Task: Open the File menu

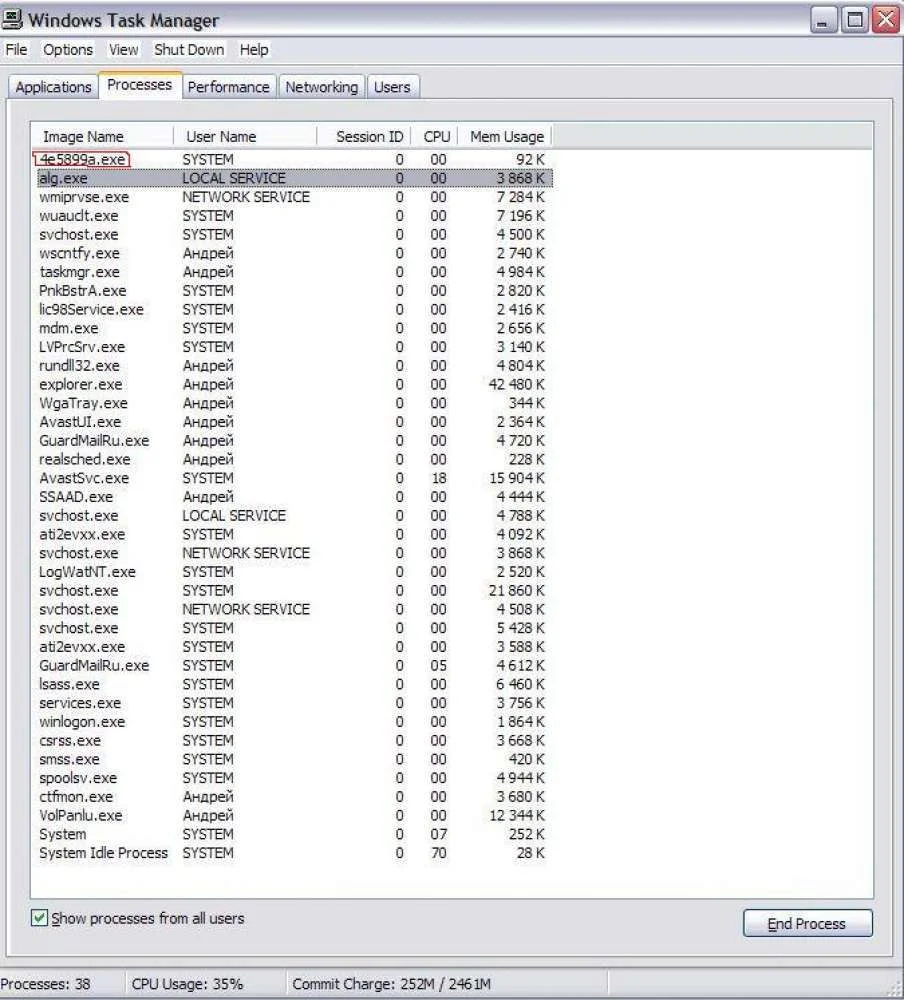Action: (16, 49)
